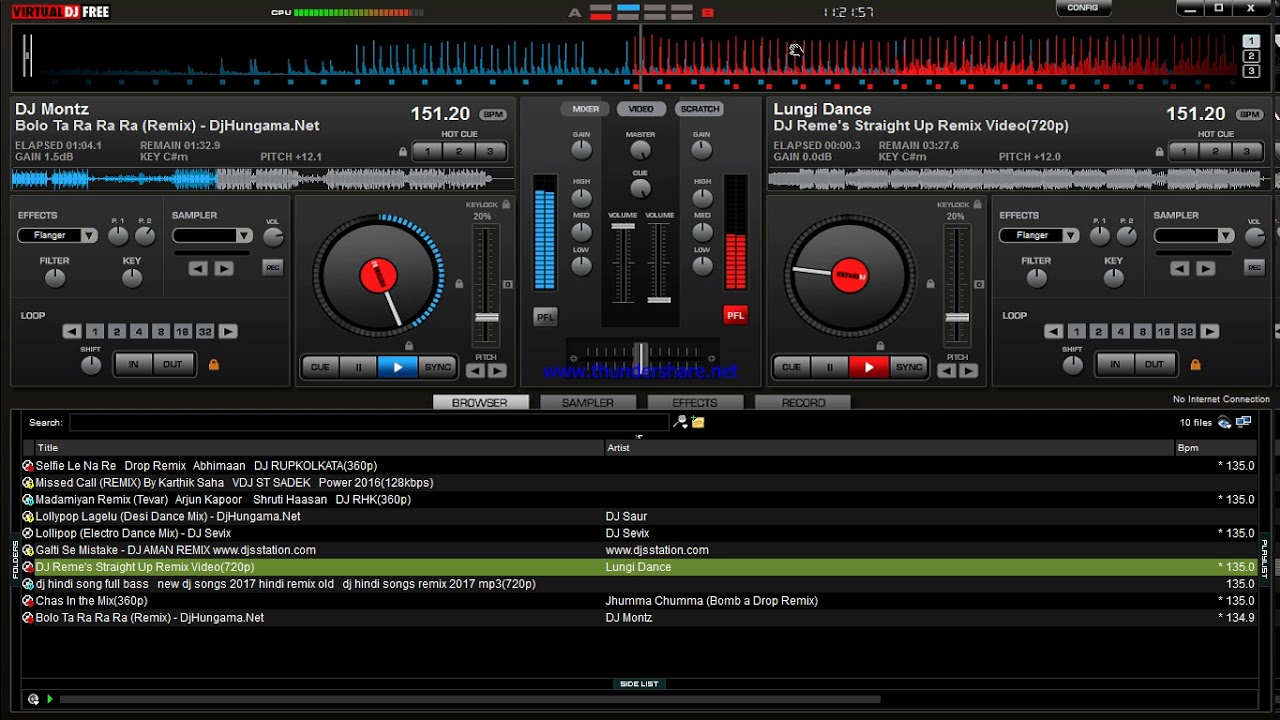Open the SAMPLER tab

coord(588,402)
